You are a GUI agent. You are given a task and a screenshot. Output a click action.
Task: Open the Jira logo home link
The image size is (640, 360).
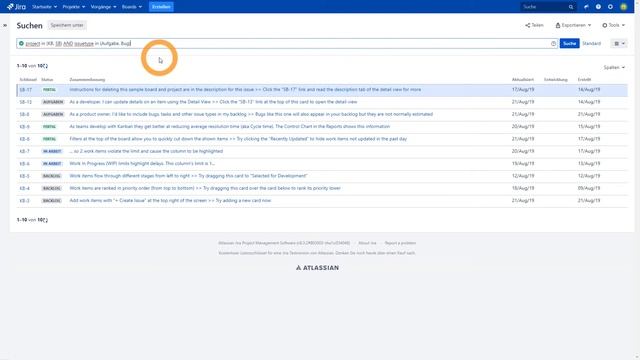tap(16, 7)
